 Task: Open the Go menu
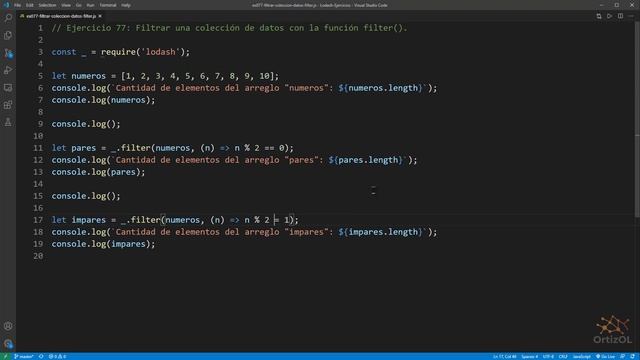79,5
